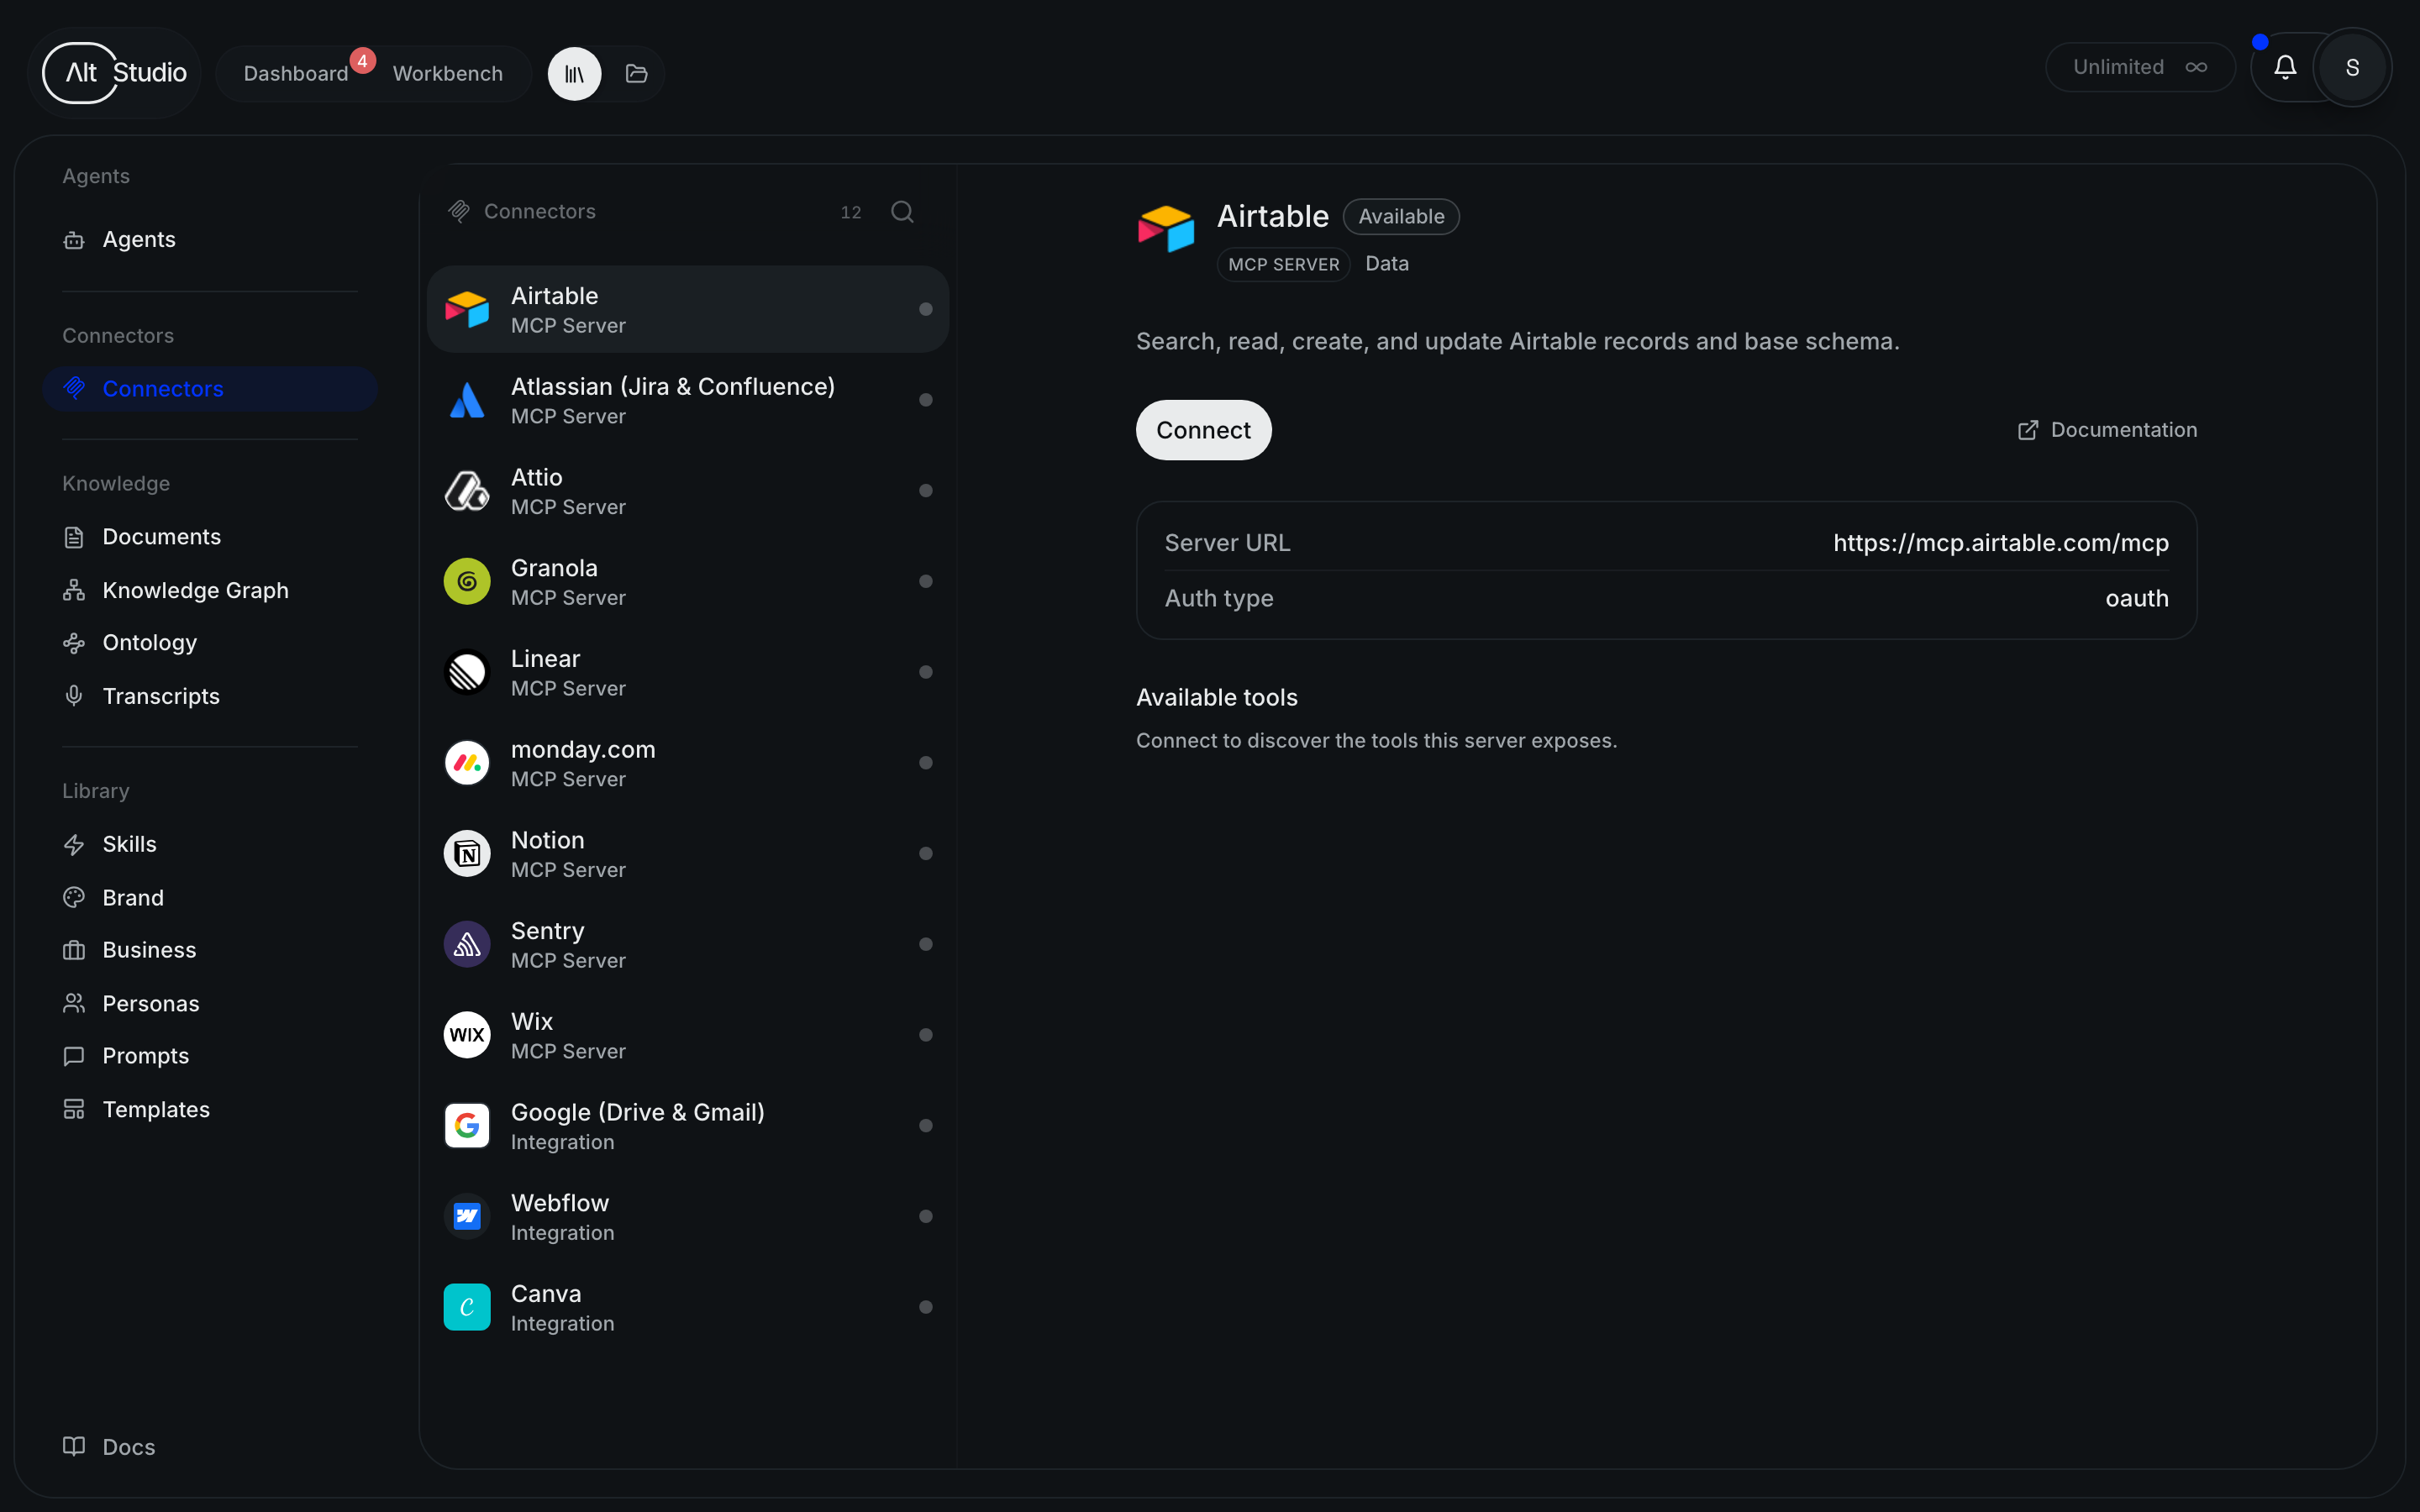Click the Transcripts microphone icon
Viewport: 2420px width, 1512px height.
[74, 696]
